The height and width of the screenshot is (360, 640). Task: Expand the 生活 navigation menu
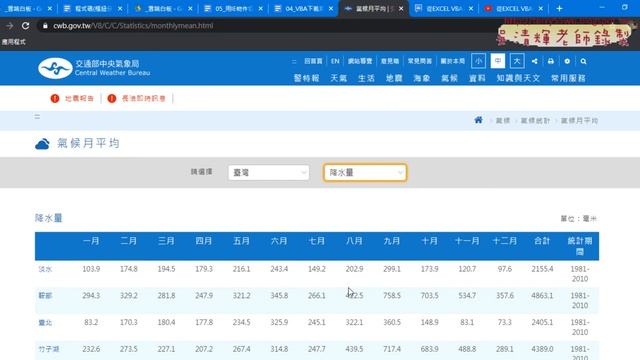pos(366,78)
